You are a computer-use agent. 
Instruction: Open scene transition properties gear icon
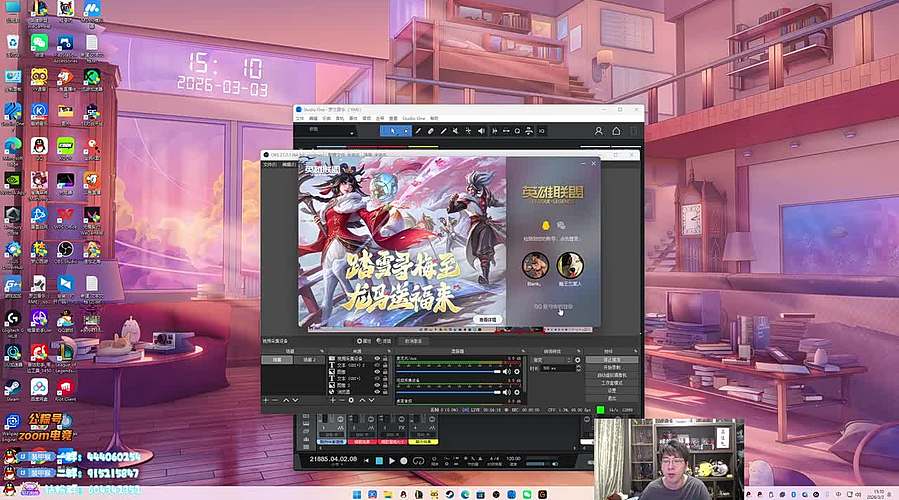577,360
